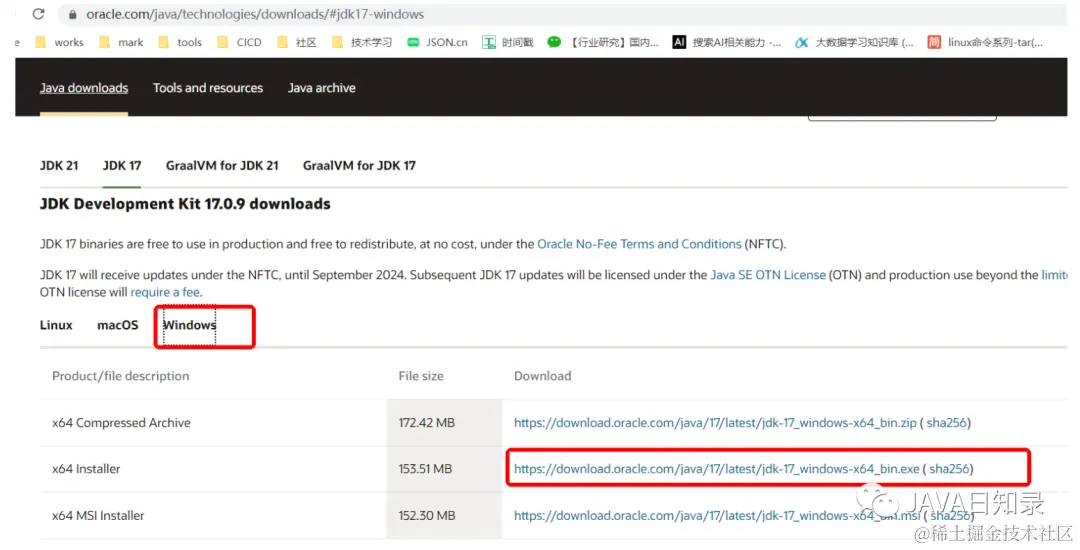Open the Java SE OTN License link

(x=768, y=275)
